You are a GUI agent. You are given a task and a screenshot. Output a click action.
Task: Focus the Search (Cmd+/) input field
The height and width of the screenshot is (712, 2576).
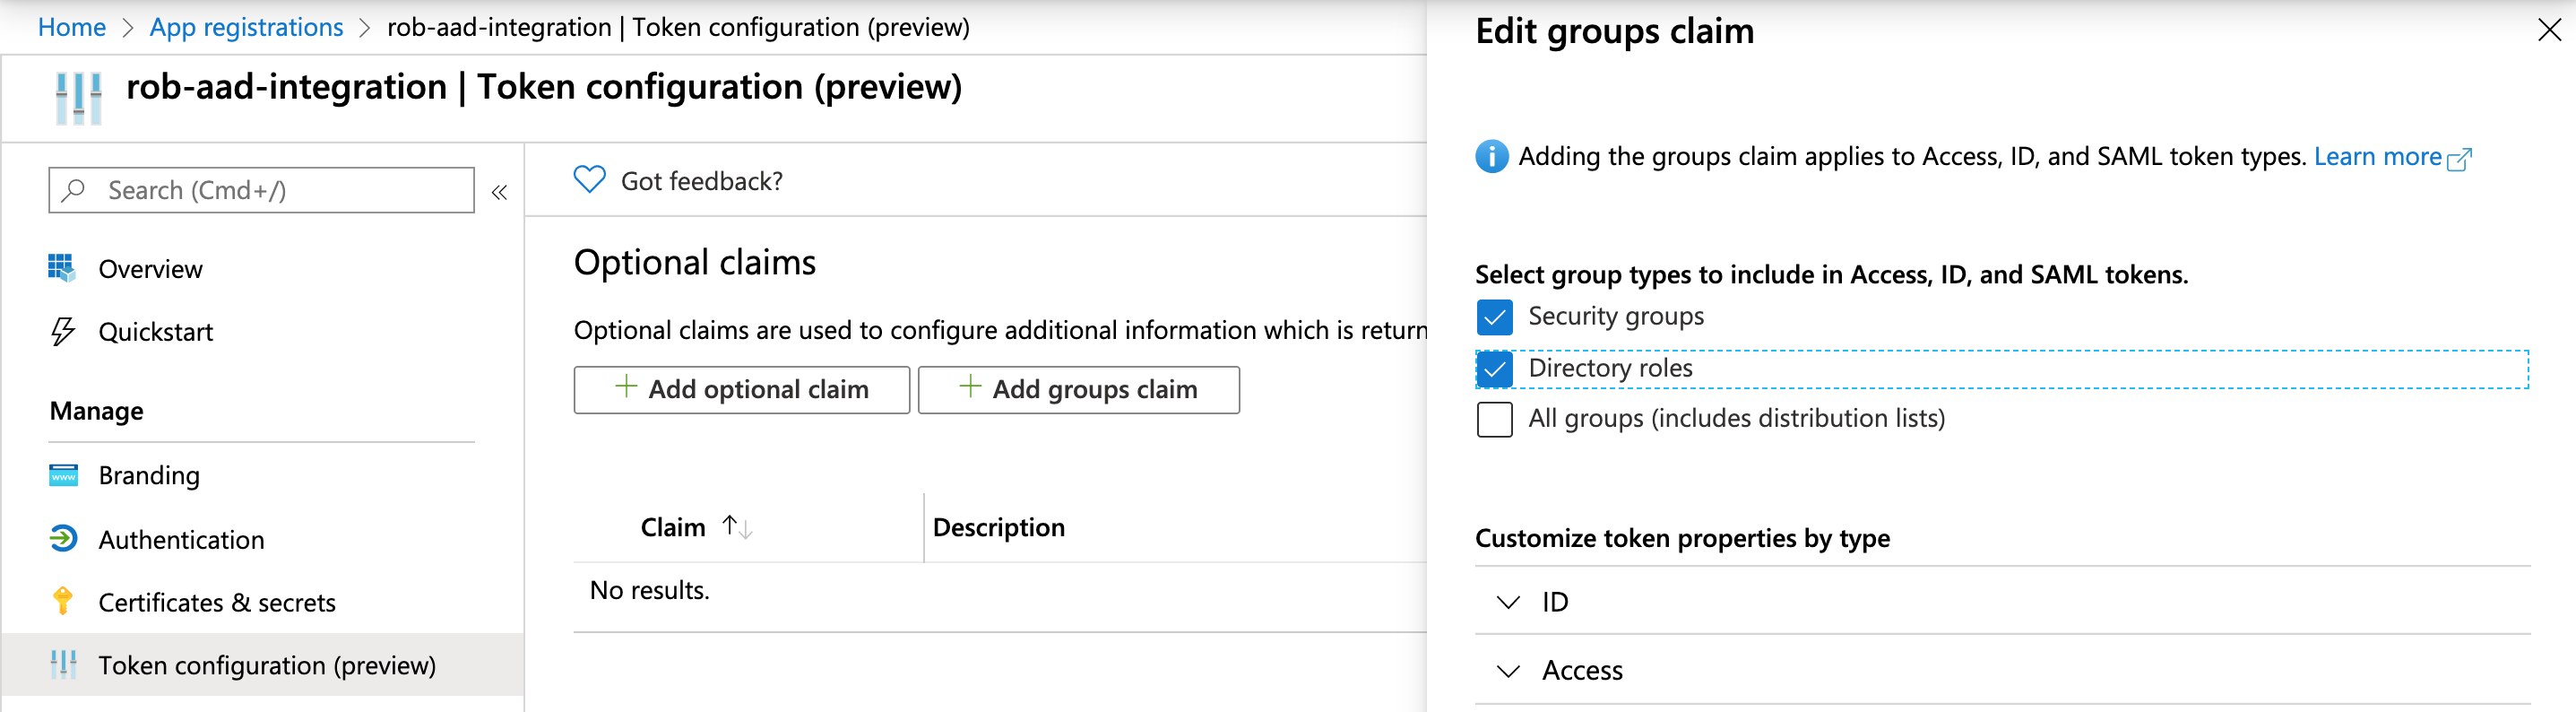pyautogui.click(x=261, y=190)
